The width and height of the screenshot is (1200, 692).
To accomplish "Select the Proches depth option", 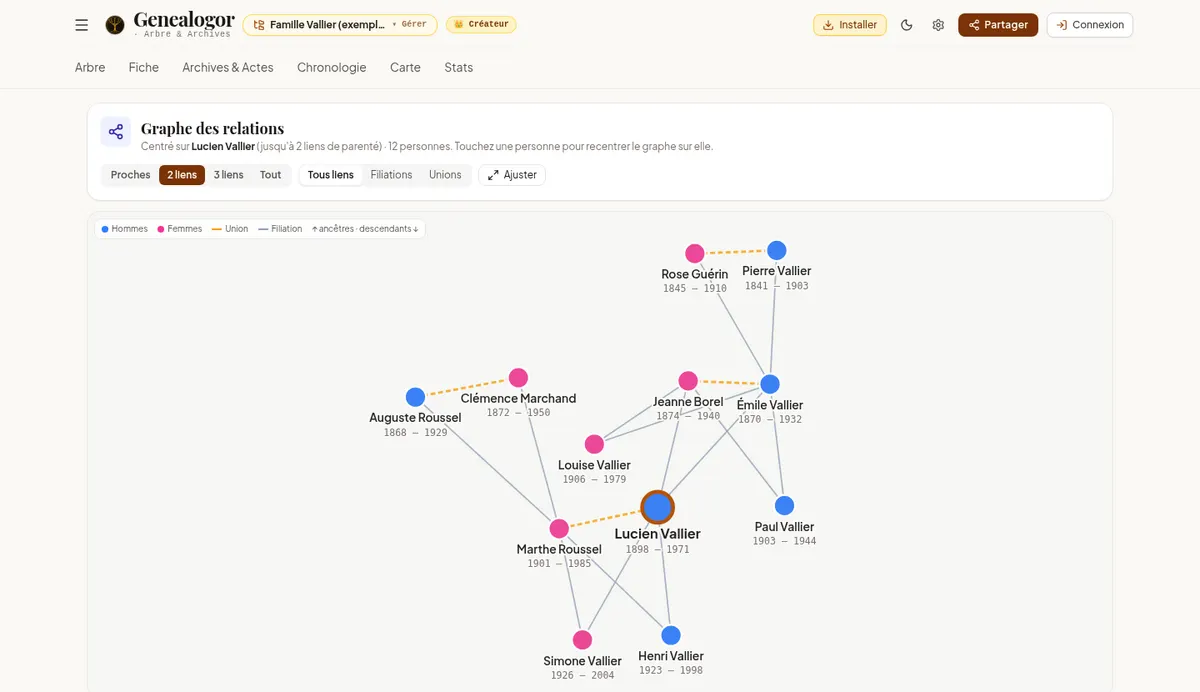I will pos(131,175).
